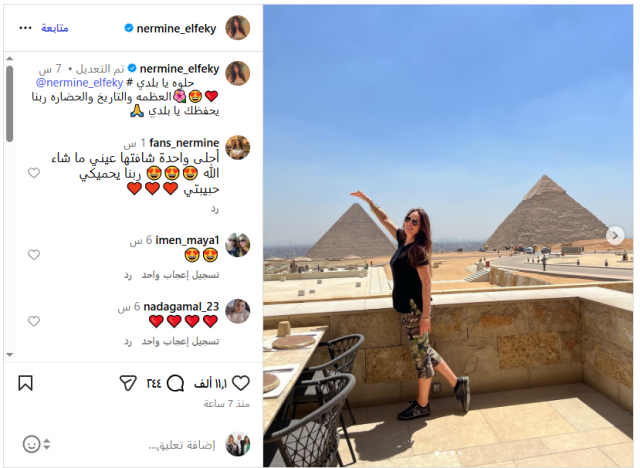Open the emoji picker smiley icon

(31, 444)
